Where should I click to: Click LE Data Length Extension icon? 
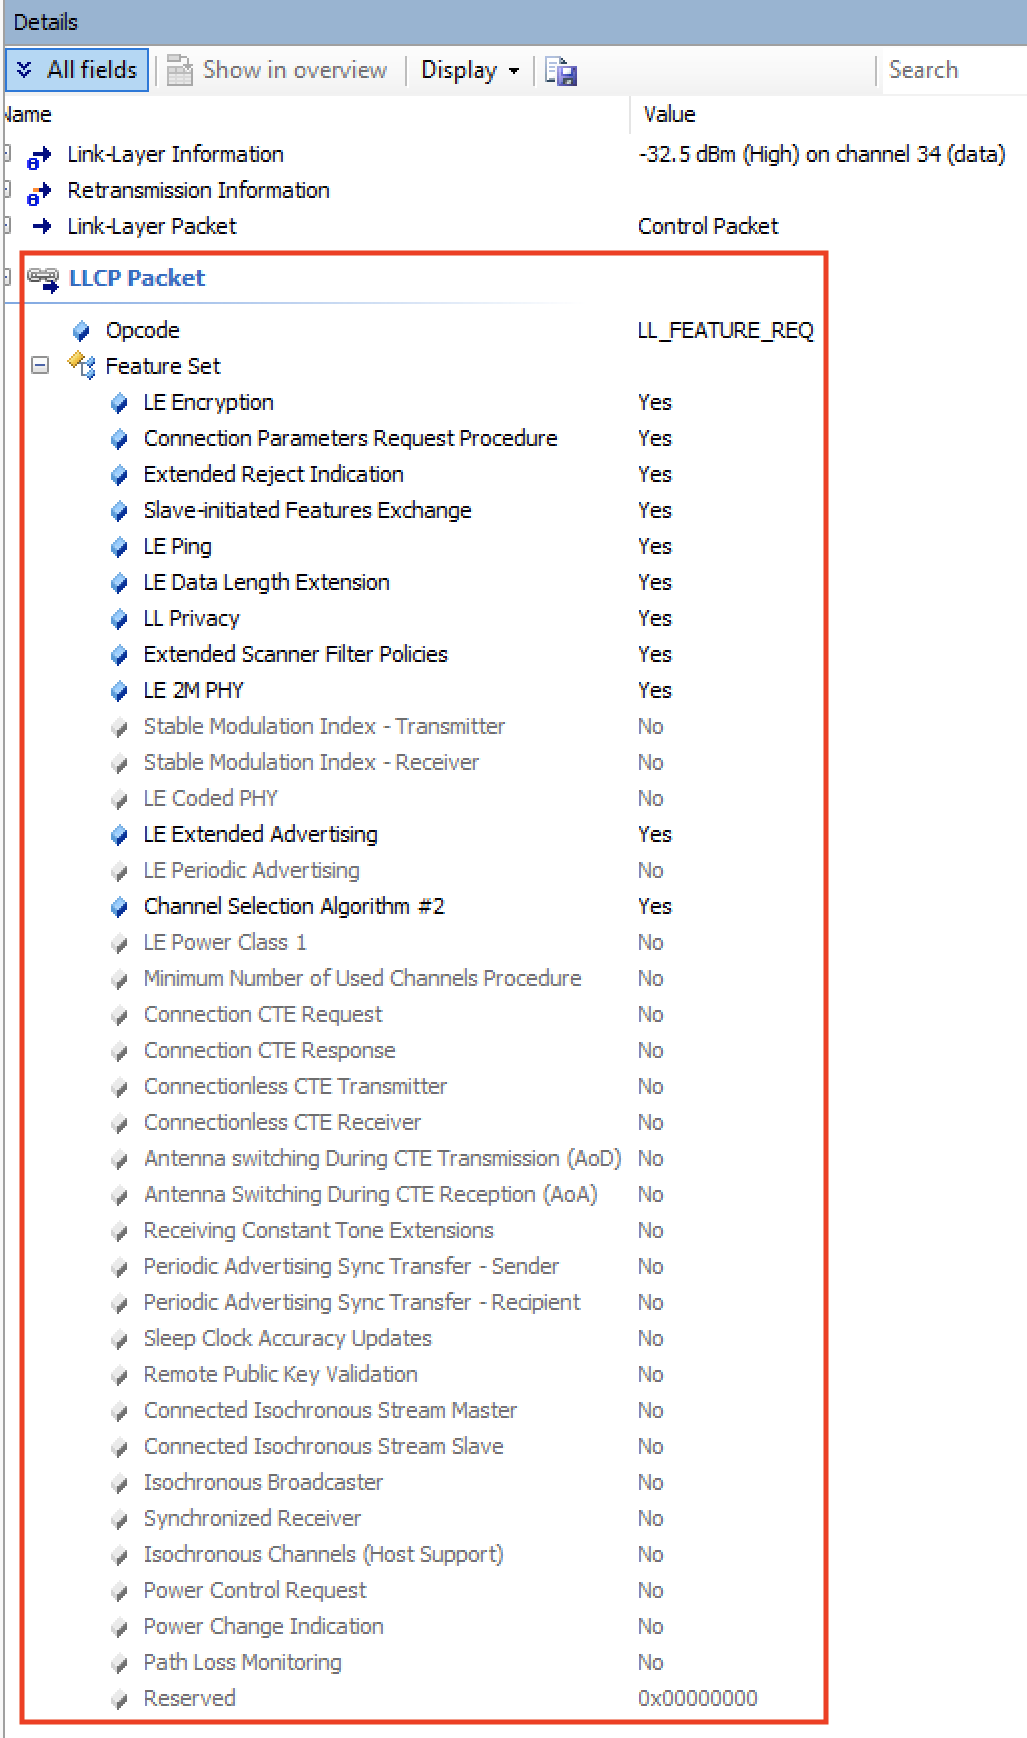(x=119, y=583)
